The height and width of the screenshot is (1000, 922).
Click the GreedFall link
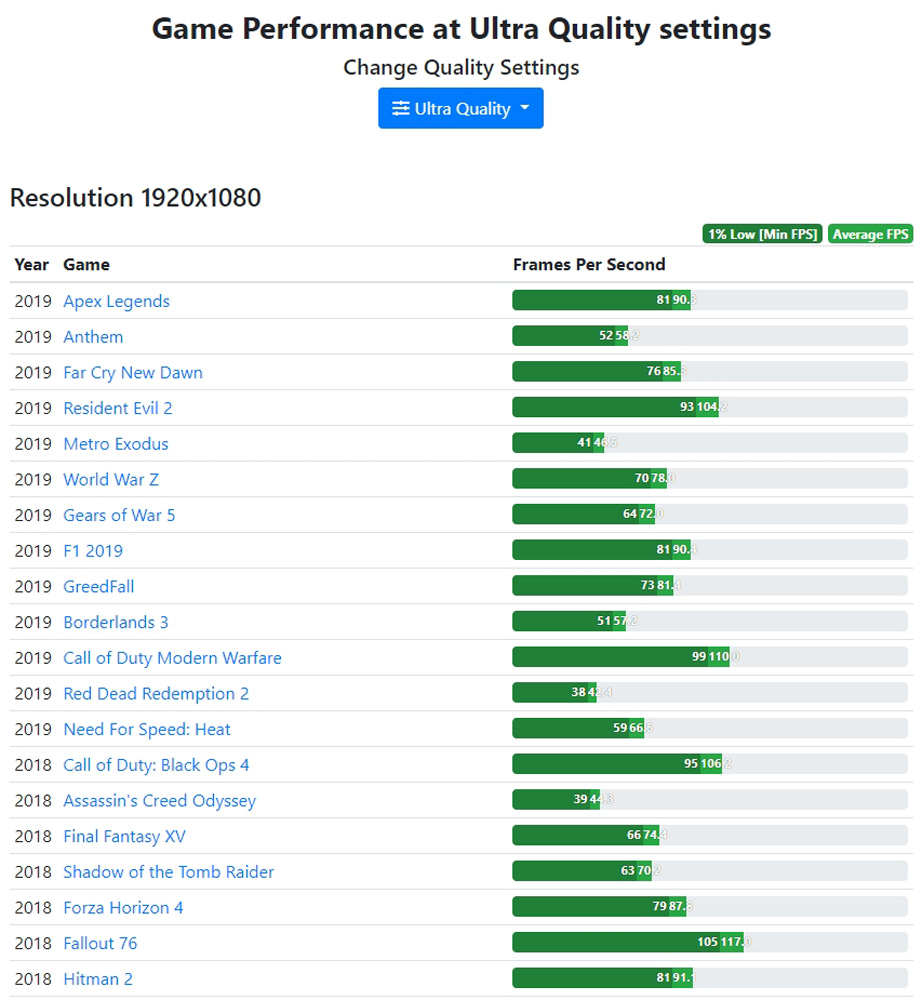click(99, 587)
